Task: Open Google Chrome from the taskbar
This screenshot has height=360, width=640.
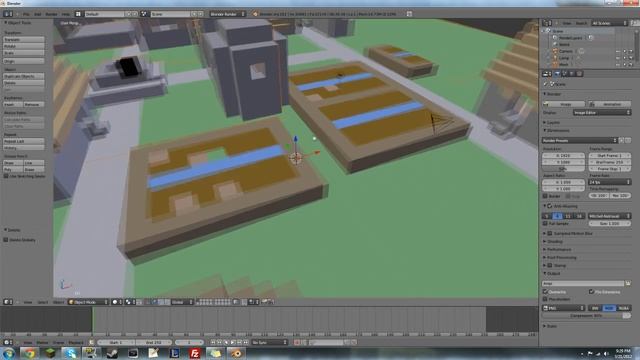Action: click(x=29, y=353)
